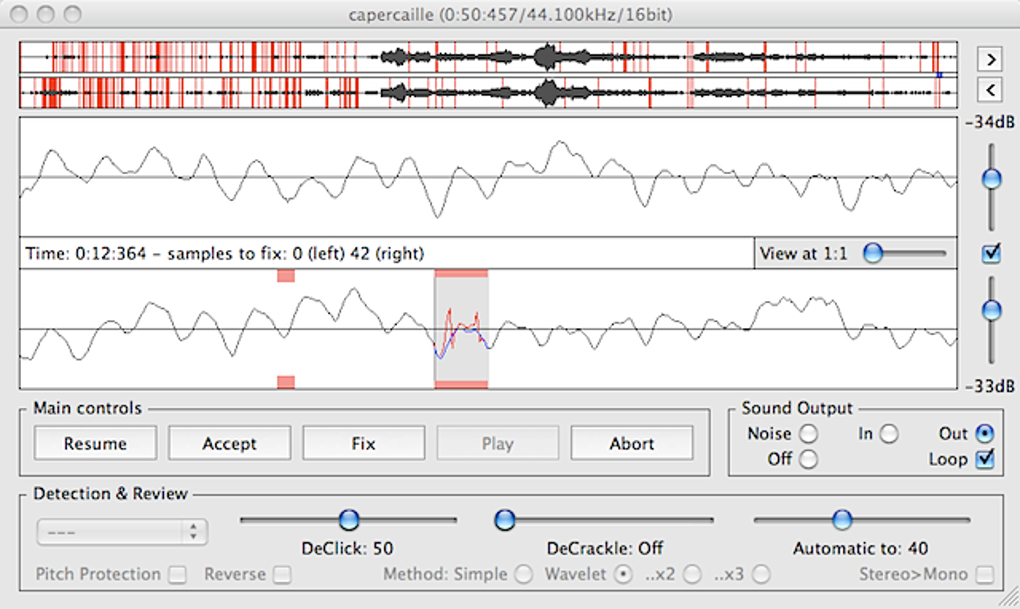Image resolution: width=1020 pixels, height=609 pixels.
Task: Select Out sound output radio
Action: click(984, 434)
